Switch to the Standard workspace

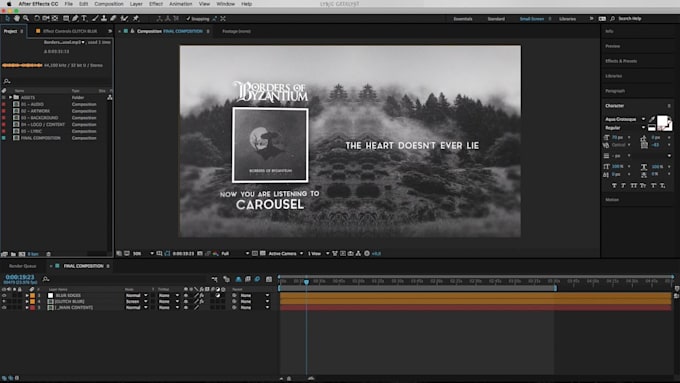pos(496,19)
